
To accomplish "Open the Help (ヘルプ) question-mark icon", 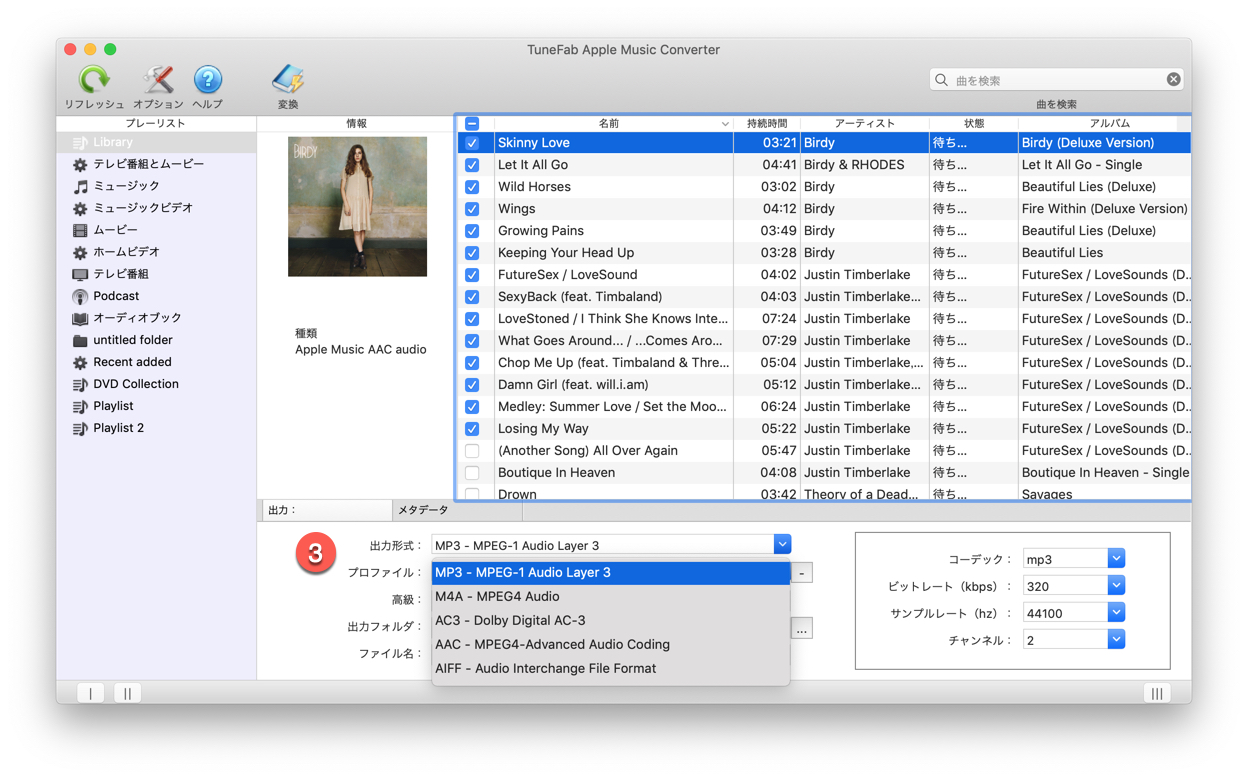I will pyautogui.click(x=208, y=80).
